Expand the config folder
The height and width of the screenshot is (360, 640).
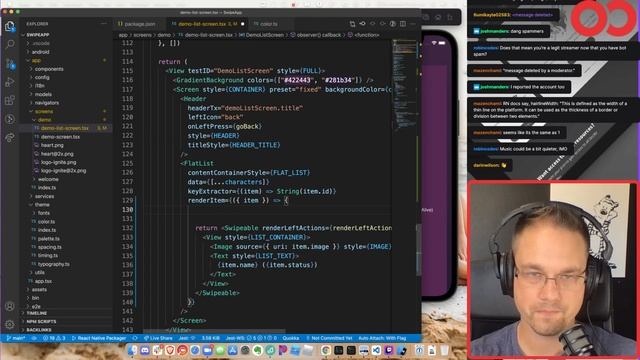(42, 78)
